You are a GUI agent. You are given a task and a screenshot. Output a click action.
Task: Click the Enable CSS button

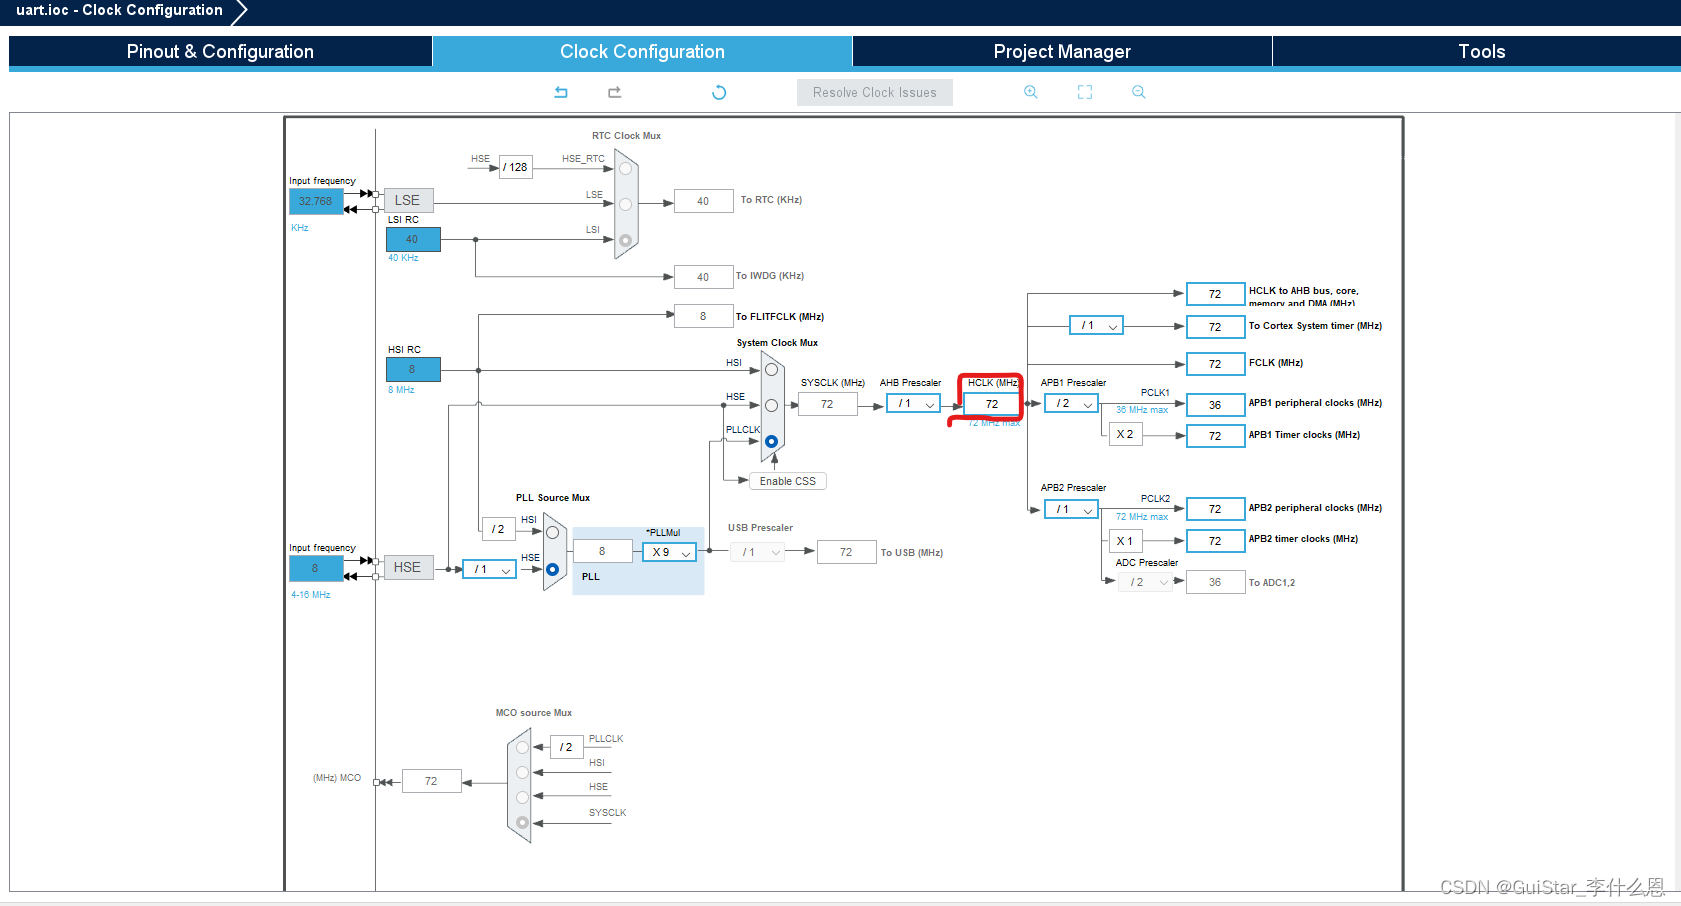pyautogui.click(x=788, y=481)
